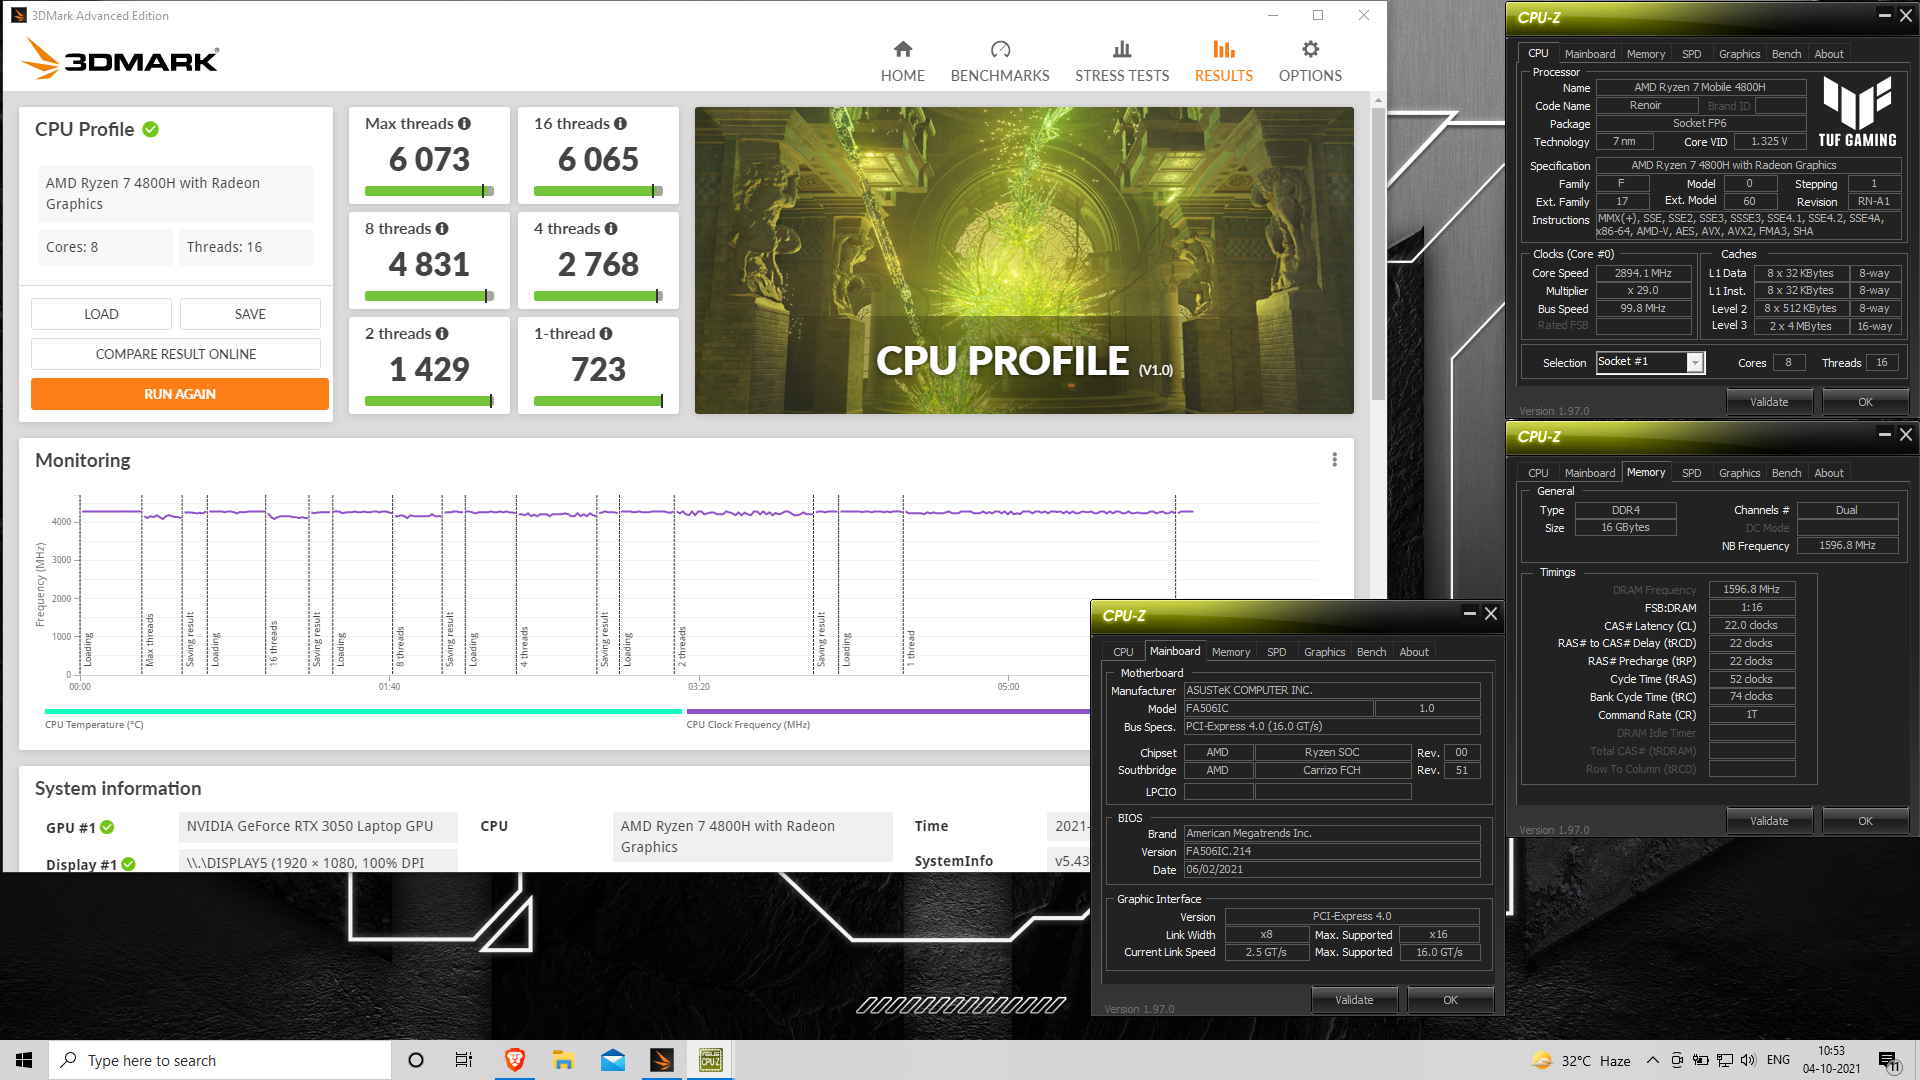
Task: Click mainboard Model field FA506IC
Action: point(1278,709)
